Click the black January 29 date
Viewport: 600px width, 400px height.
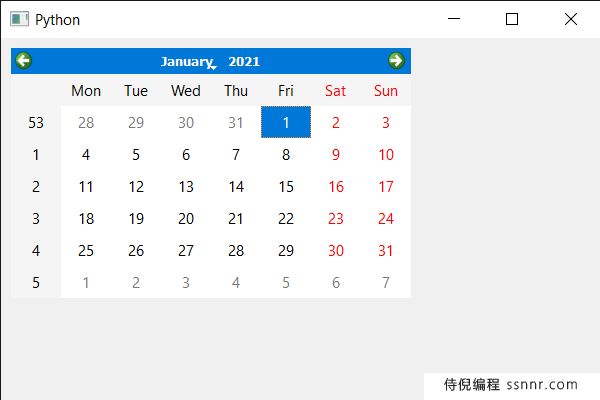286,250
